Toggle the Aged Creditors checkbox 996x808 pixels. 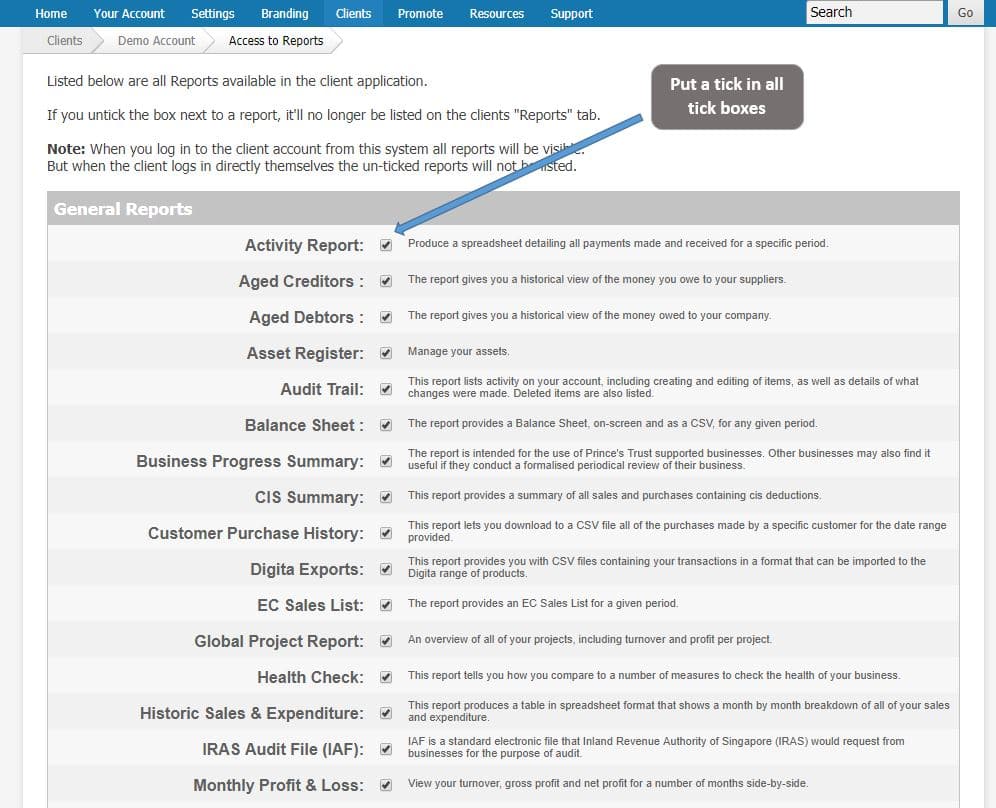click(x=386, y=281)
